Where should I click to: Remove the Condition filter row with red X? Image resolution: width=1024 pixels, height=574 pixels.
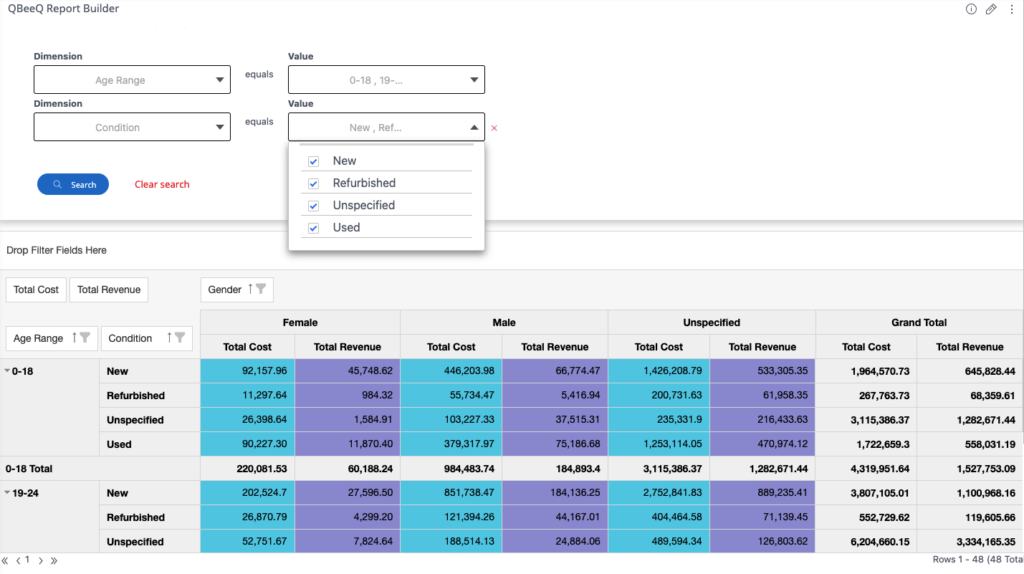494,128
